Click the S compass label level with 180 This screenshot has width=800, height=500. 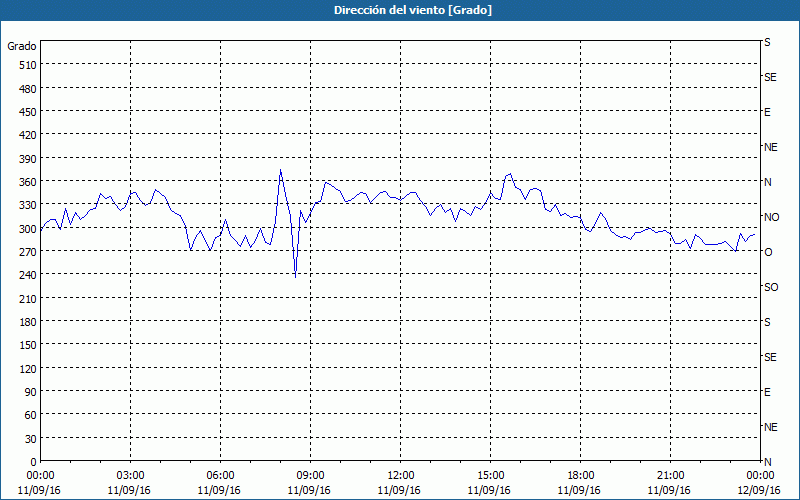pos(767,322)
